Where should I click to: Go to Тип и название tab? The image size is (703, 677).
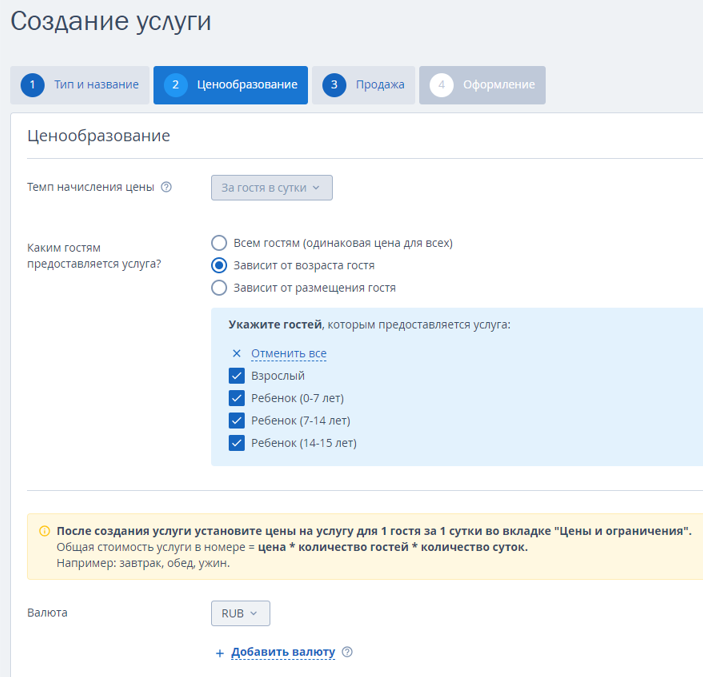[x=80, y=85]
